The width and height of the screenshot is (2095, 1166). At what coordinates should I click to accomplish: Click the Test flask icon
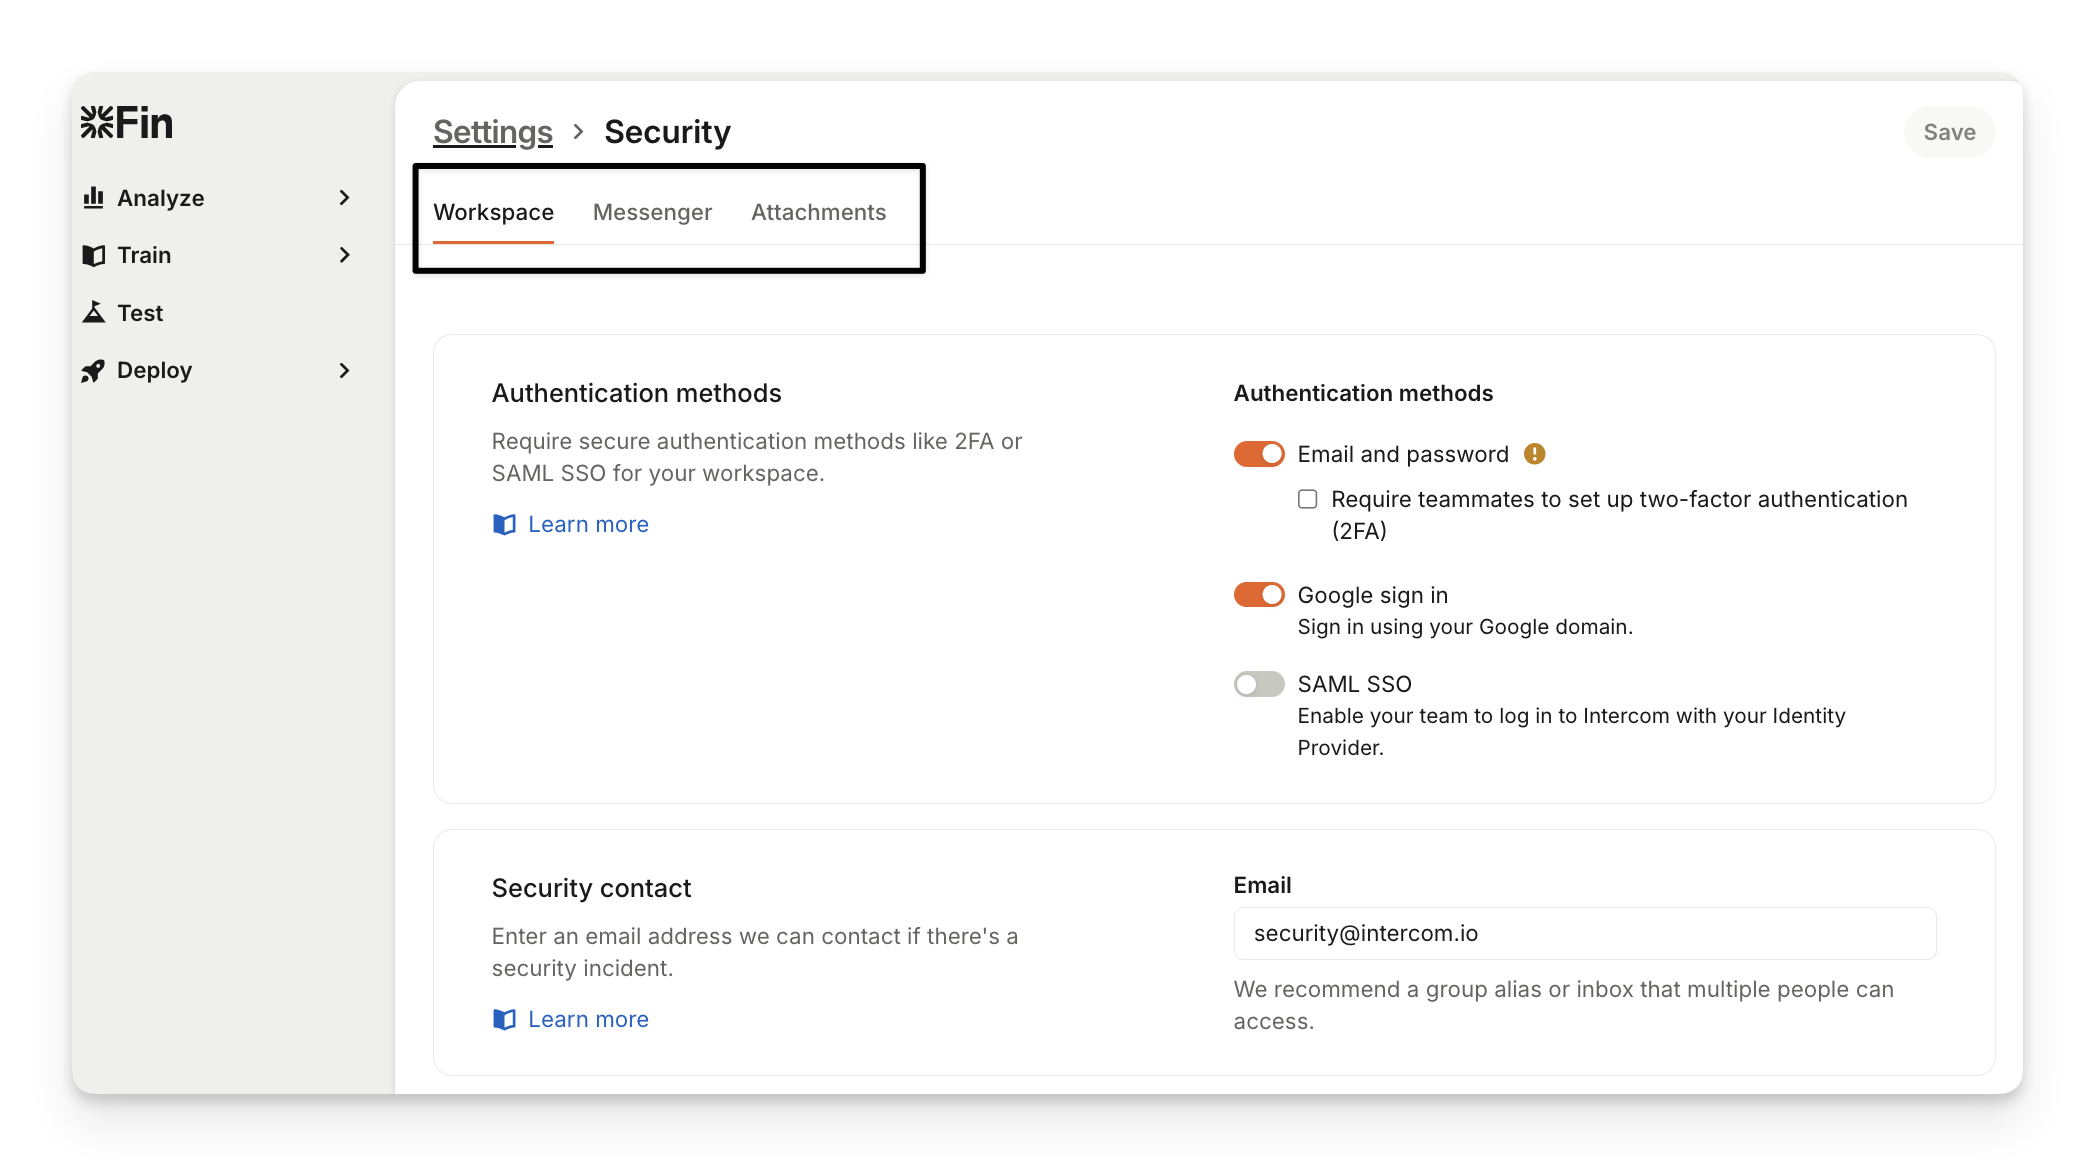(94, 313)
